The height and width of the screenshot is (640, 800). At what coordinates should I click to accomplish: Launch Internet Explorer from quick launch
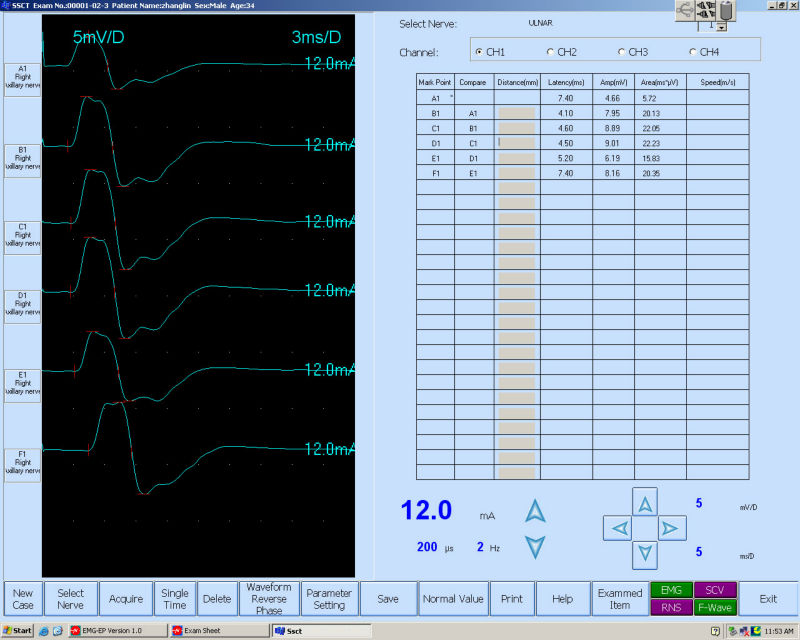tap(44, 631)
